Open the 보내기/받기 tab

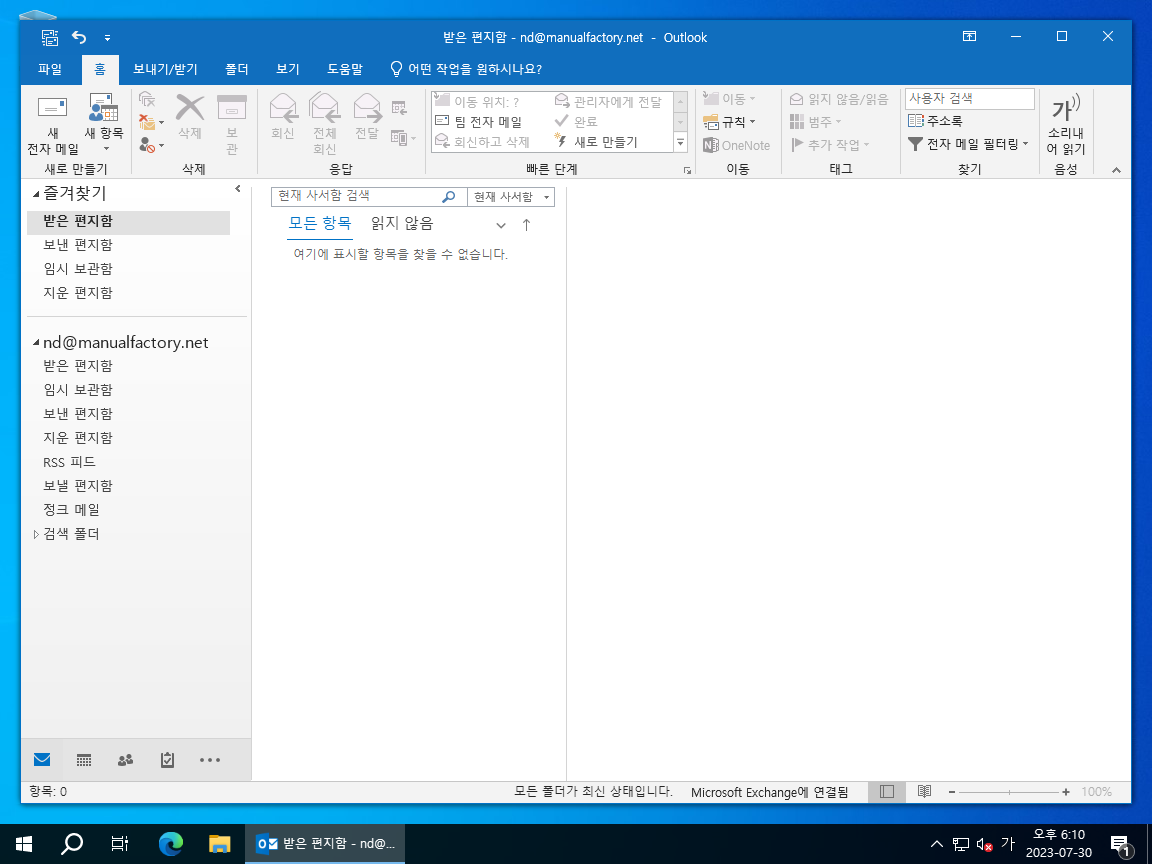click(x=165, y=69)
